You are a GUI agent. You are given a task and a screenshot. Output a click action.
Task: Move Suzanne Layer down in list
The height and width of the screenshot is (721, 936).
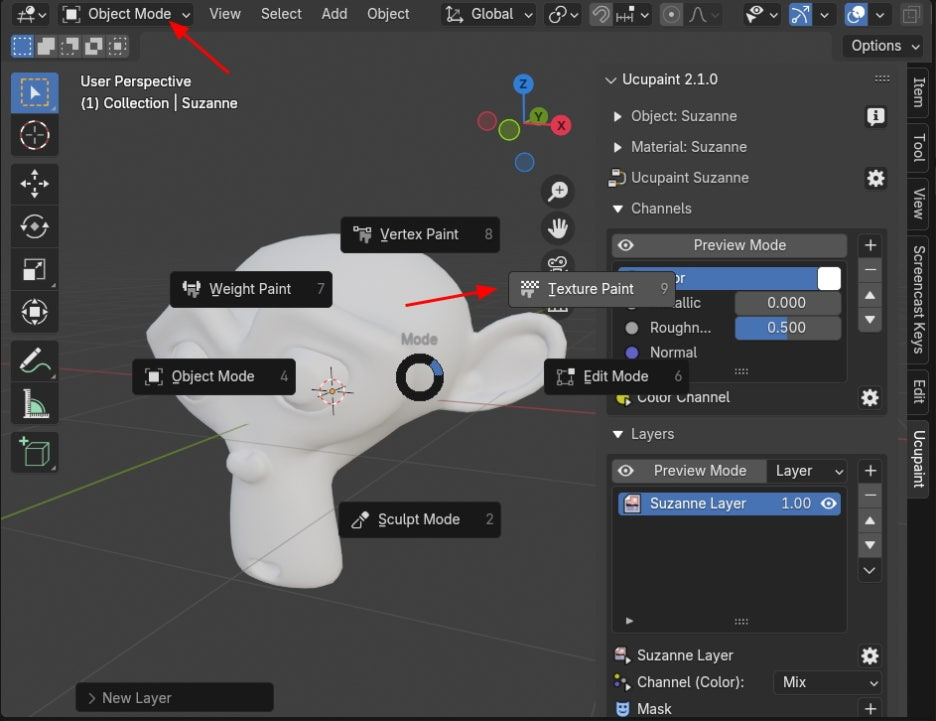(x=870, y=545)
